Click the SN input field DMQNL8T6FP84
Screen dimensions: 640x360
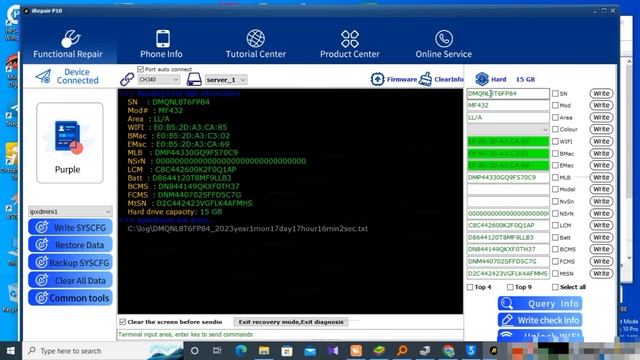pyautogui.click(x=508, y=93)
